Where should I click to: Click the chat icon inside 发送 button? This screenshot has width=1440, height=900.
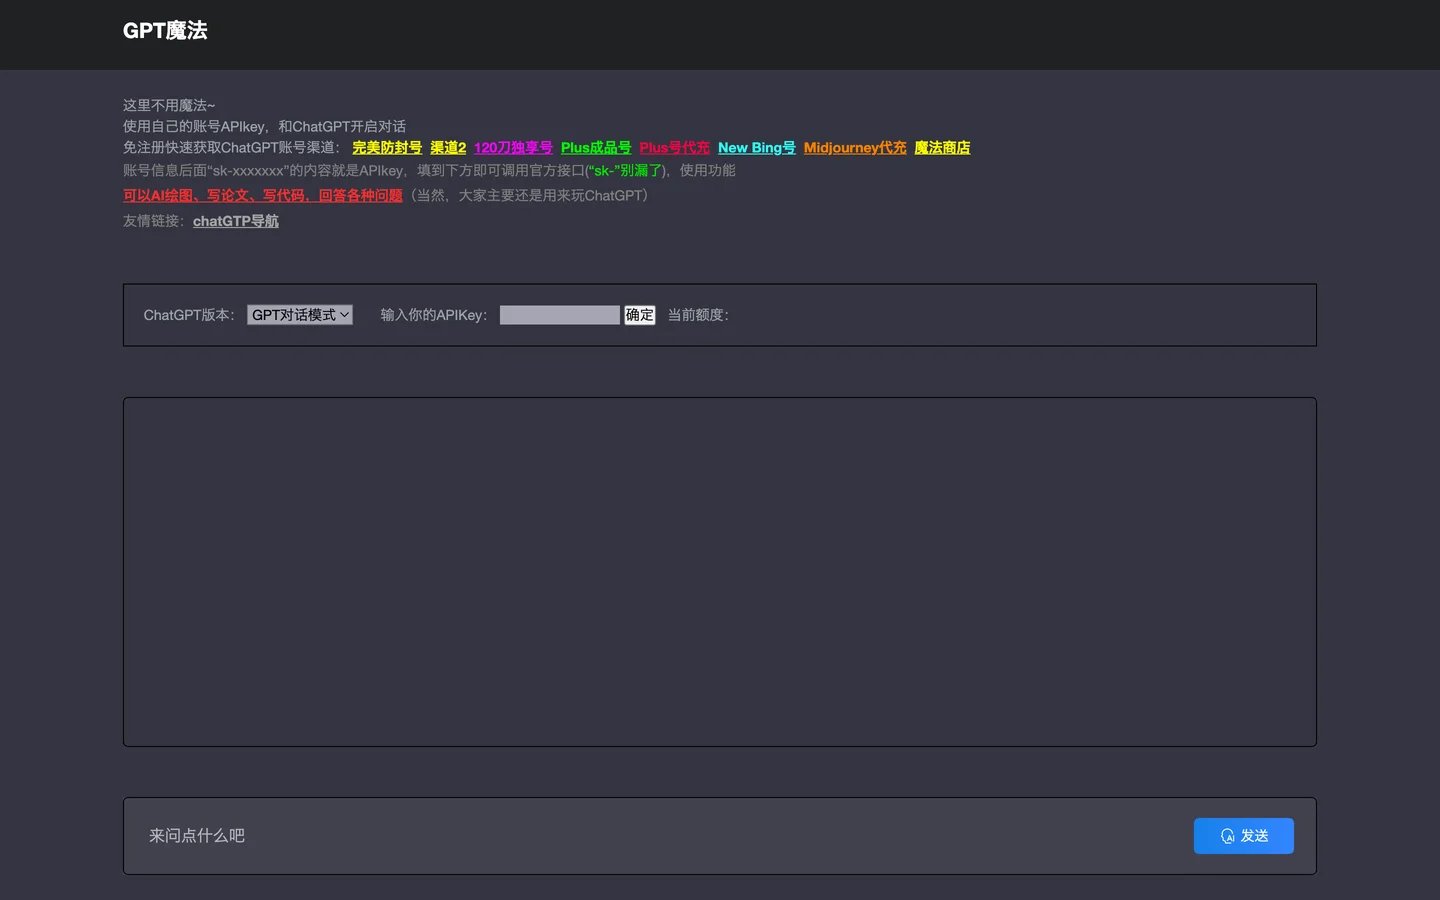point(1228,836)
